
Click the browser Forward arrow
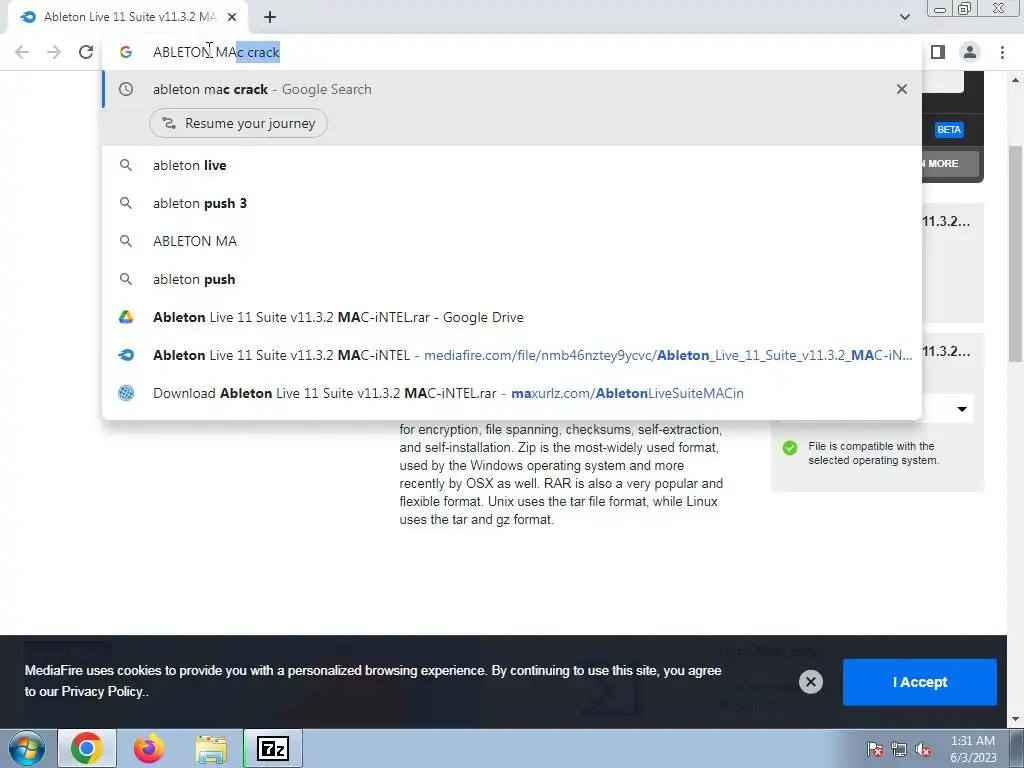[54, 52]
